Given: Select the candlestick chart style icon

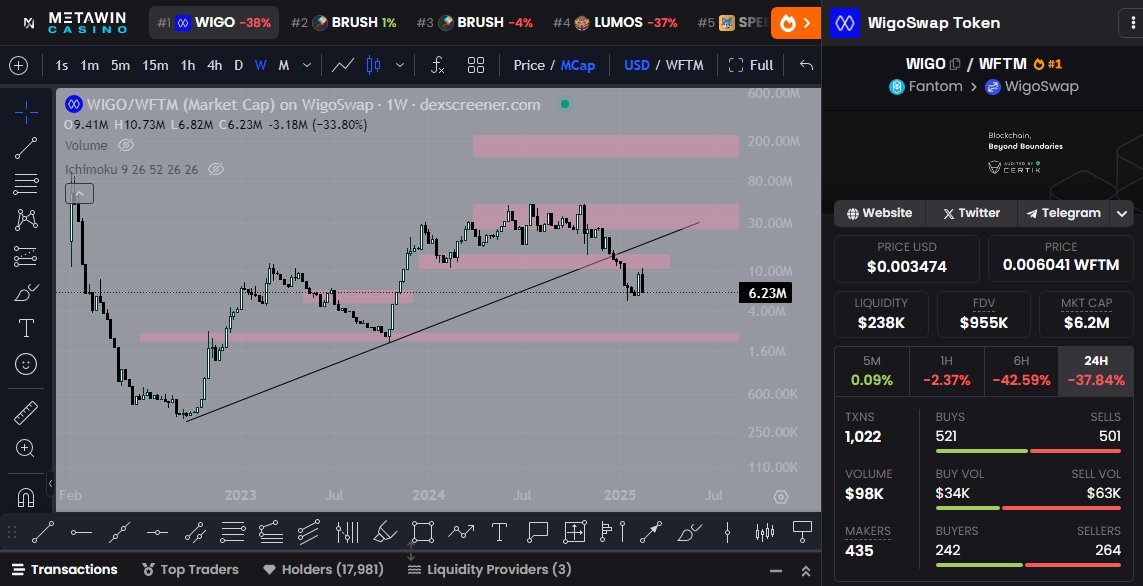Looking at the screenshot, I should pyautogui.click(x=374, y=66).
